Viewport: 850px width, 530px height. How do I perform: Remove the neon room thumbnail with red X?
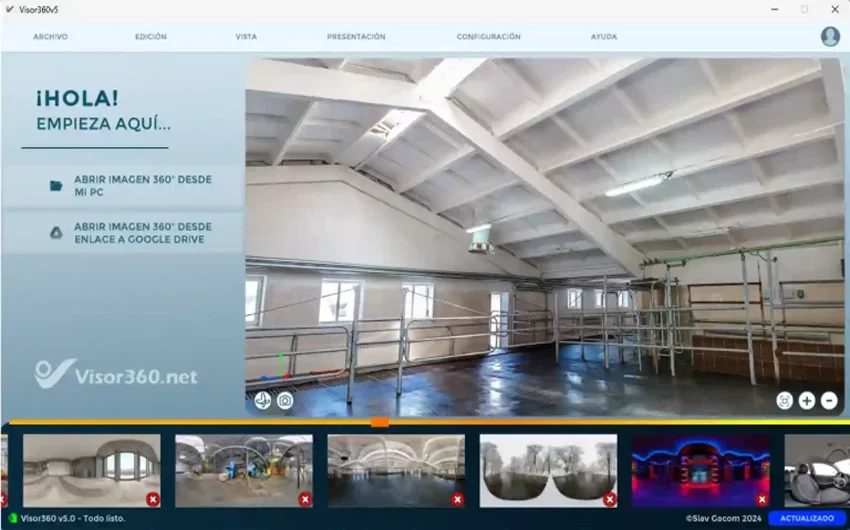(762, 499)
